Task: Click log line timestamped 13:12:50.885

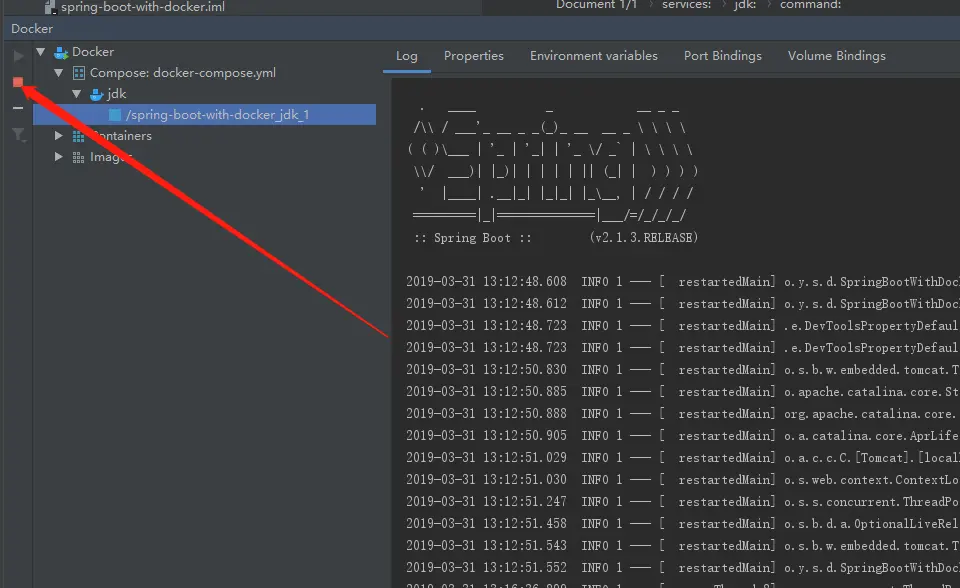Action: [x=683, y=392]
